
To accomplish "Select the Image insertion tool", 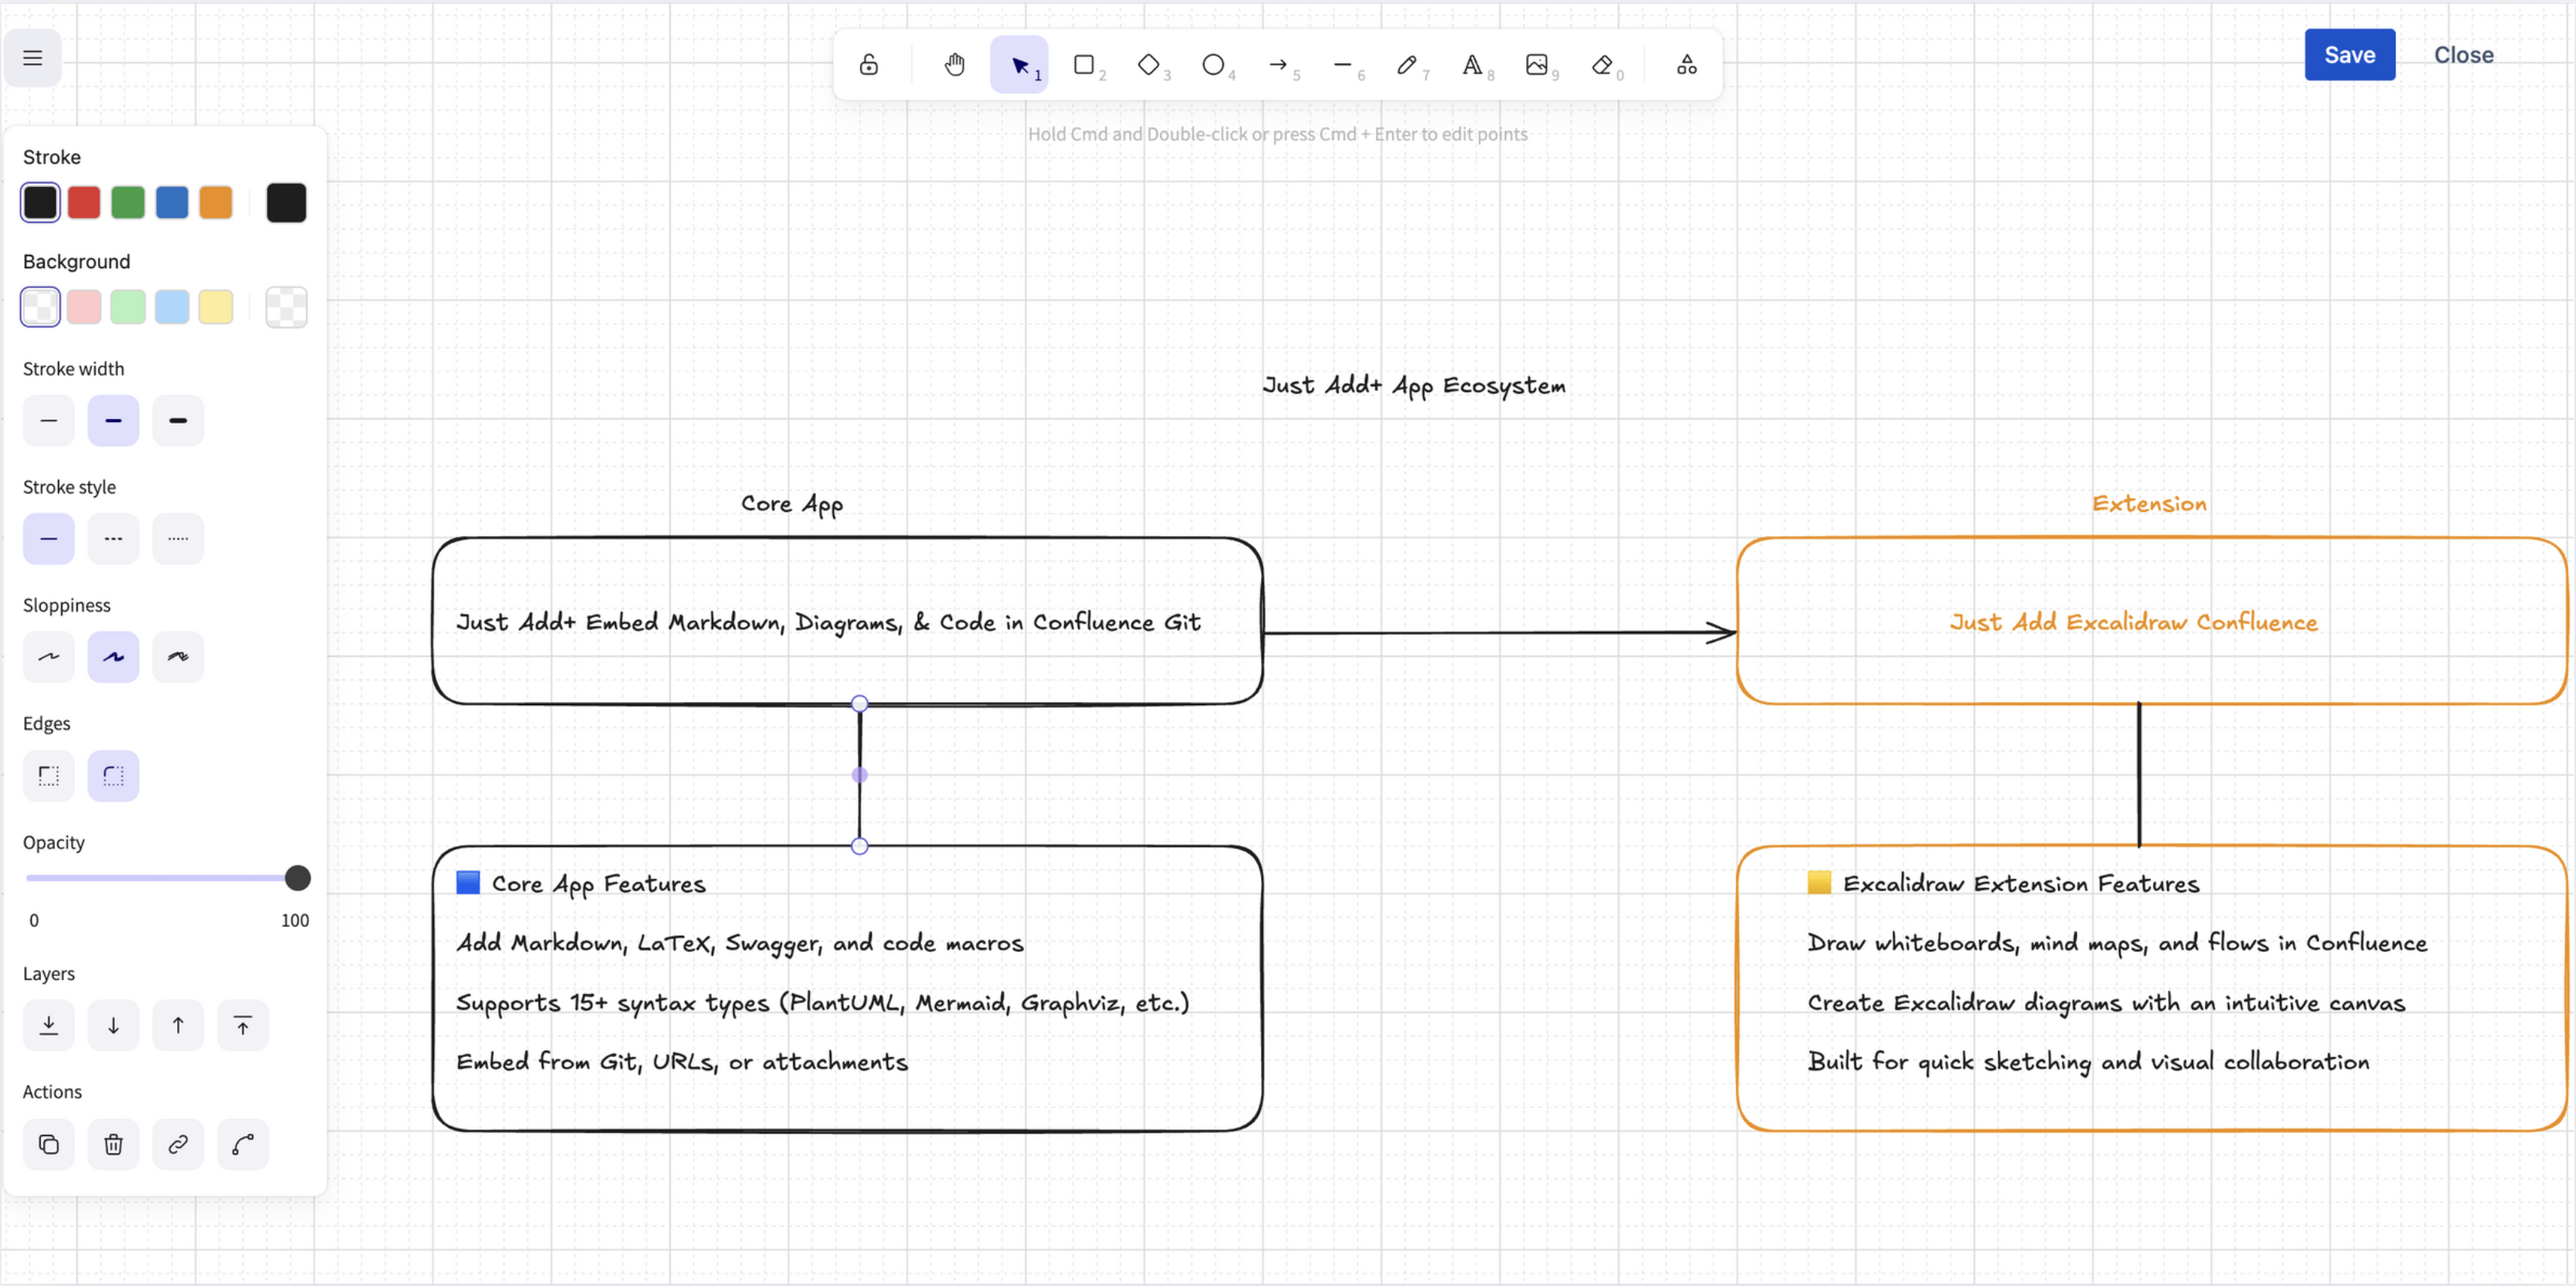I will (x=1538, y=64).
